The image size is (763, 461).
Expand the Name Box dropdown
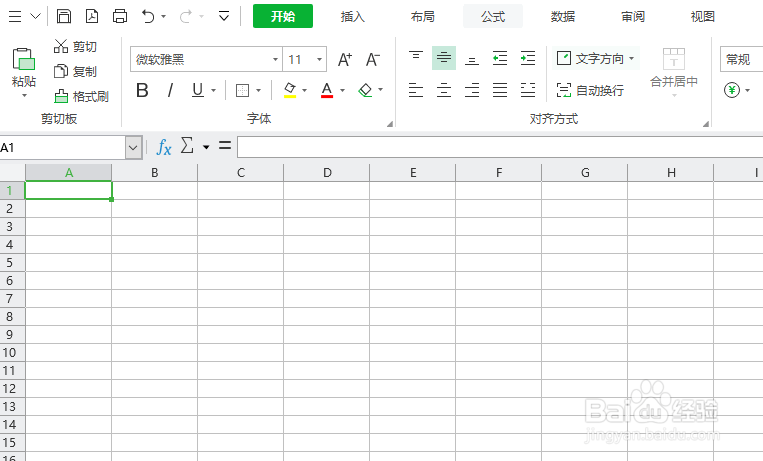click(133, 148)
